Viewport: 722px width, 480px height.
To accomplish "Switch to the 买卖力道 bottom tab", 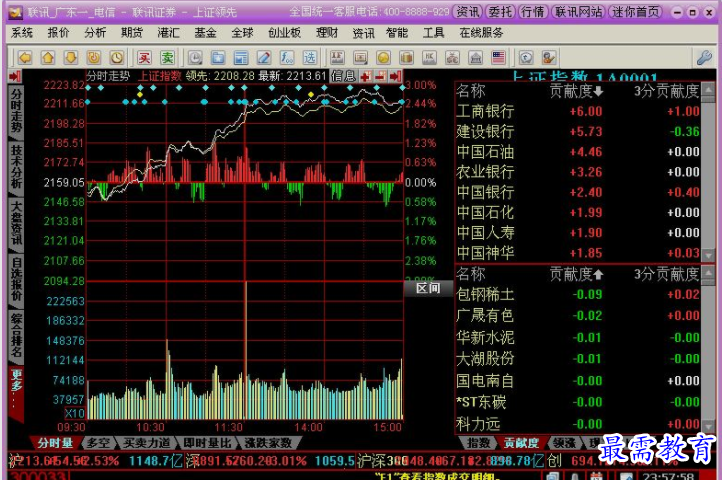I will tap(146, 443).
